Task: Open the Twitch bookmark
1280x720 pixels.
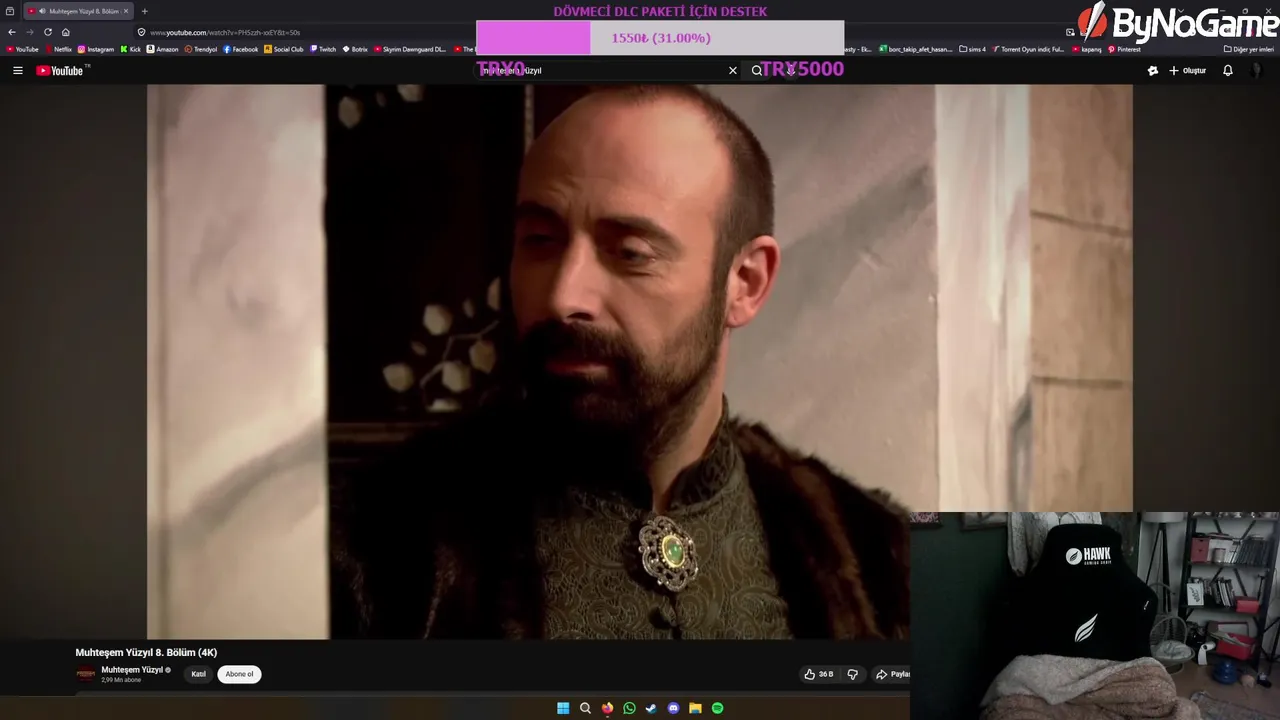Action: pyautogui.click(x=324, y=49)
